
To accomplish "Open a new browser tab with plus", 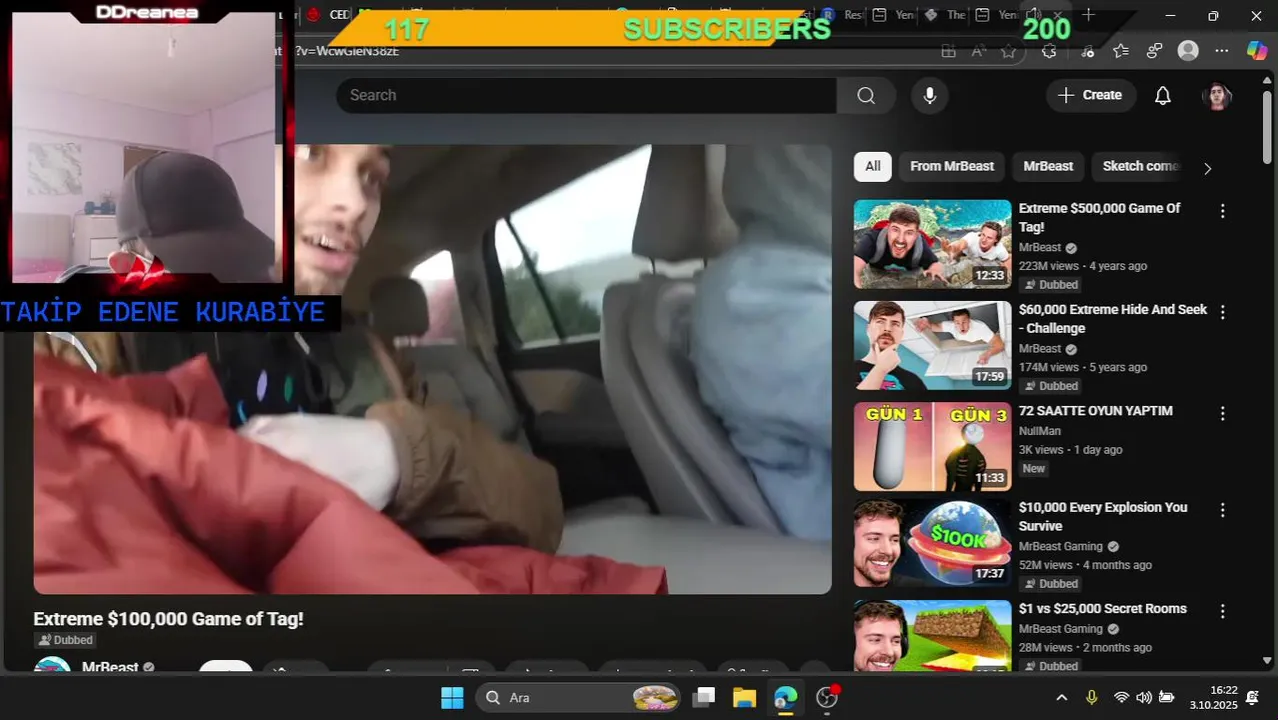I will (1088, 15).
